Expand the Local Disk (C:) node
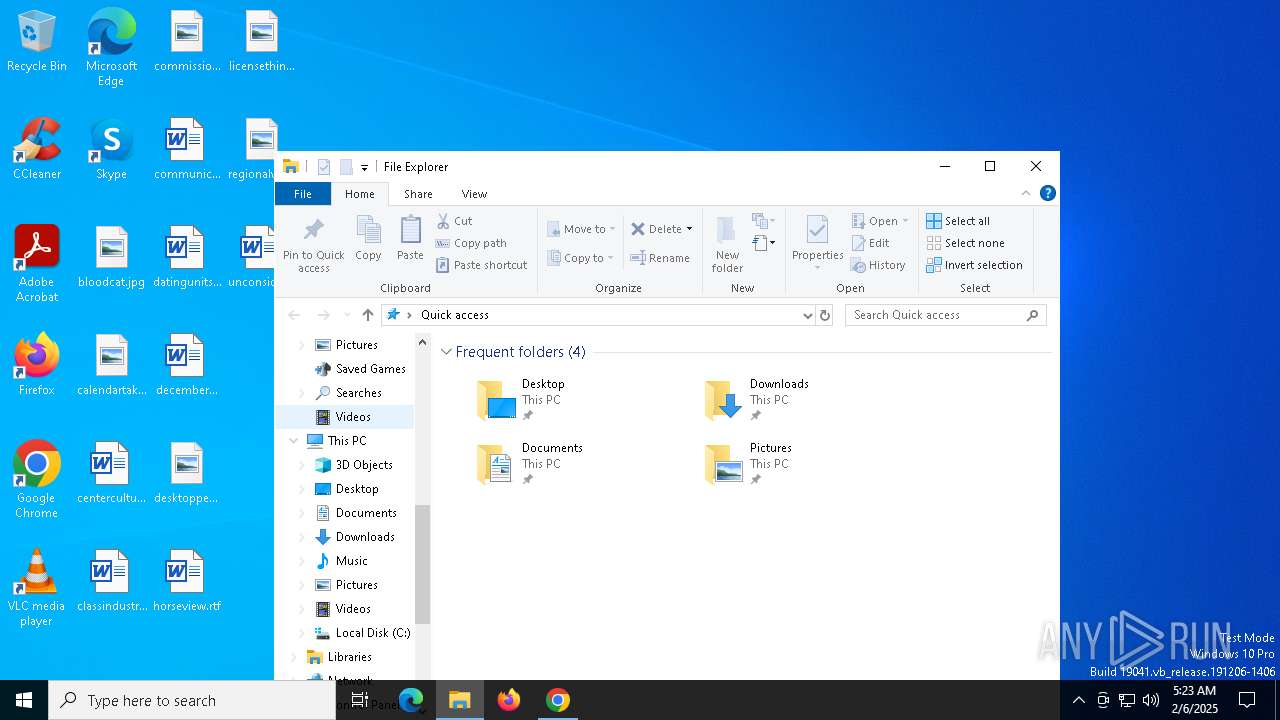 (302, 633)
